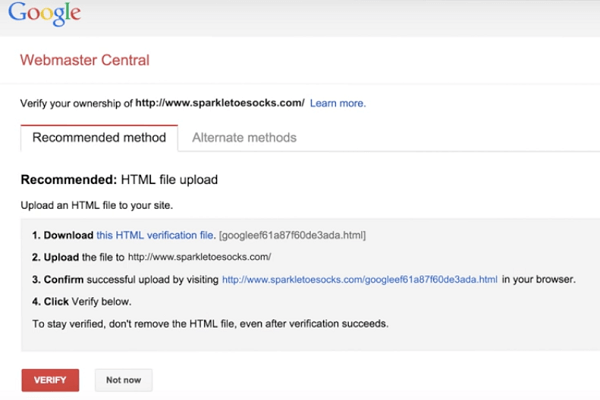
Task: Click the 'Click Verify below' step text
Action: (x=82, y=302)
